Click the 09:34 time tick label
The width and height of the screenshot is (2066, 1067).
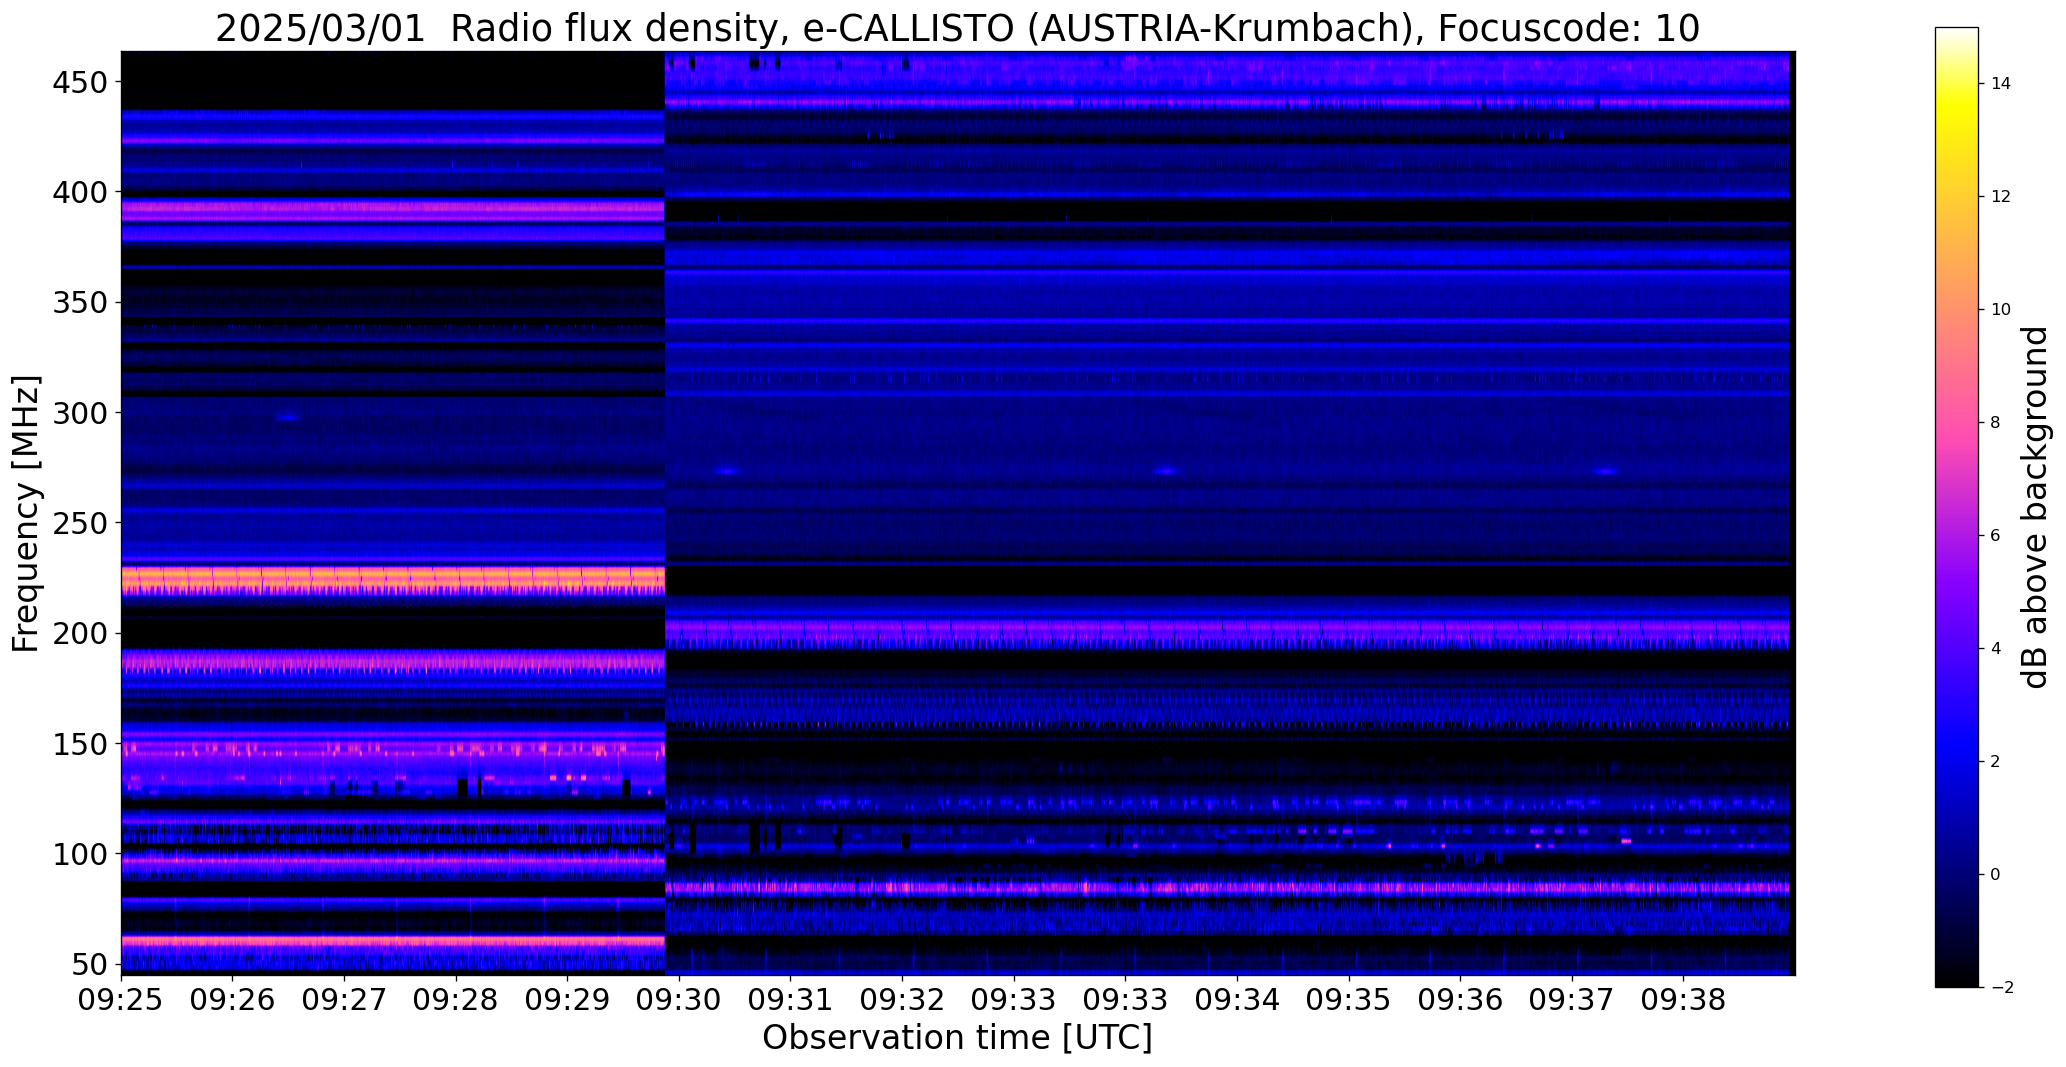(x=1238, y=1001)
